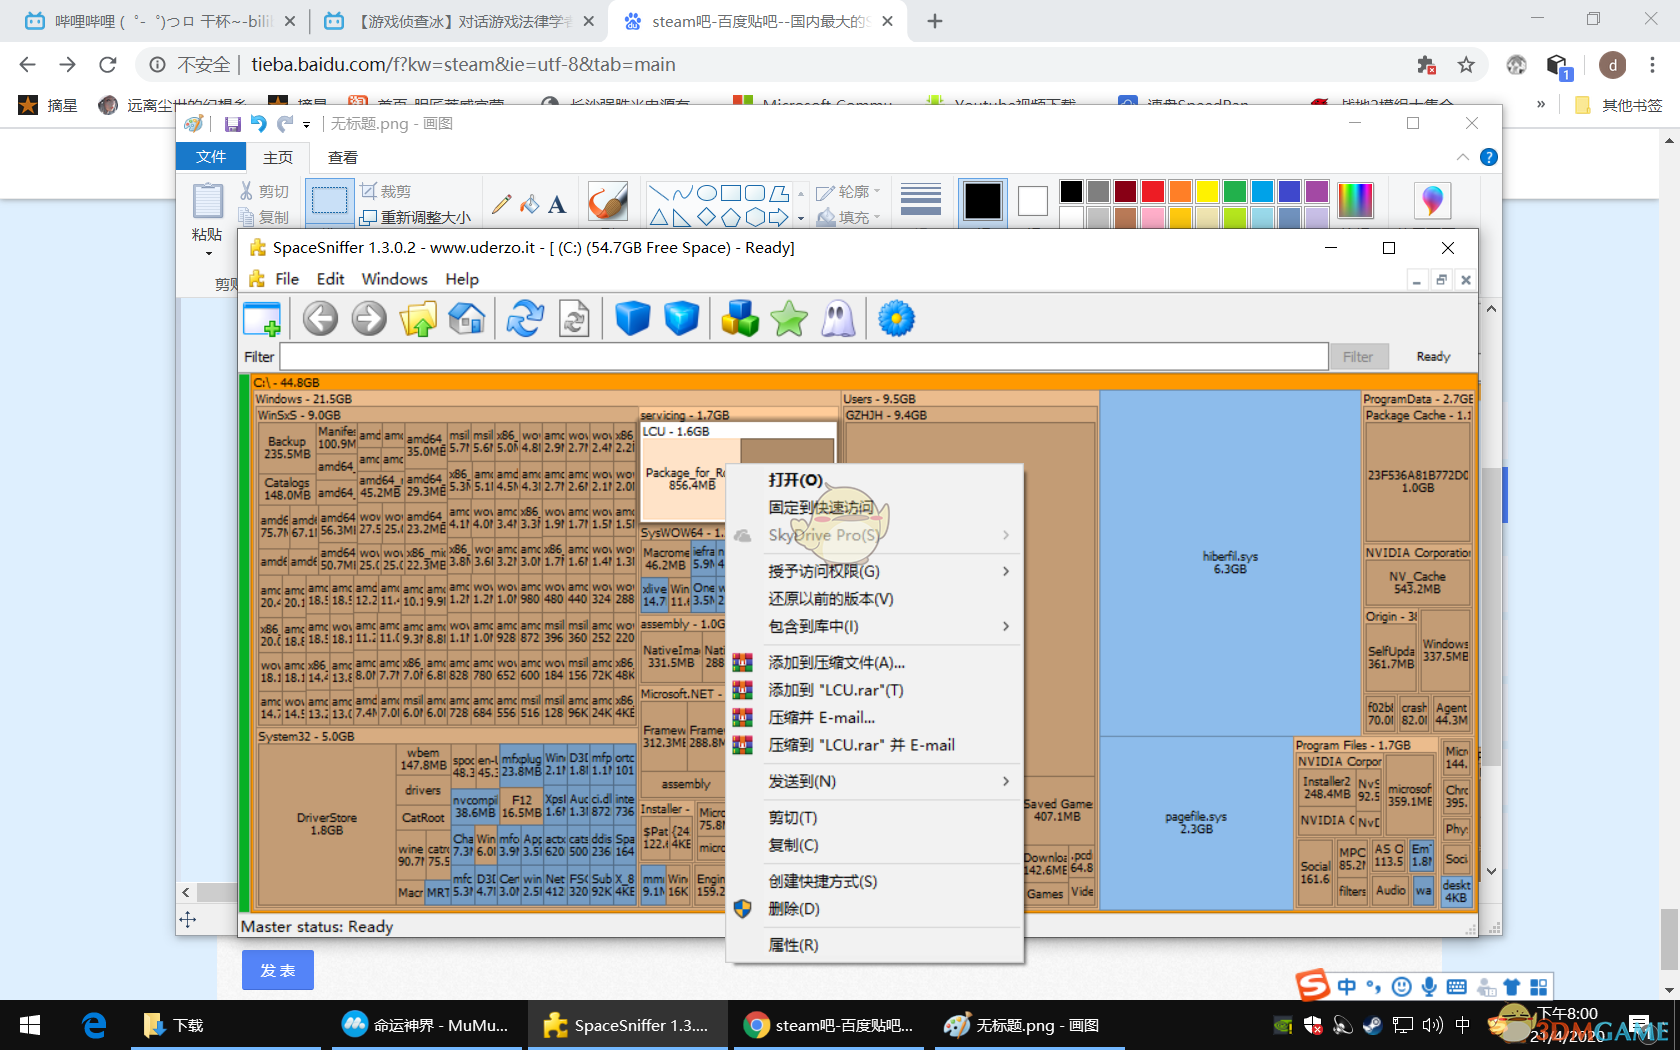The height and width of the screenshot is (1050, 1680).
Task: Open Paint Edit colors rainbow swatch
Action: (1355, 200)
